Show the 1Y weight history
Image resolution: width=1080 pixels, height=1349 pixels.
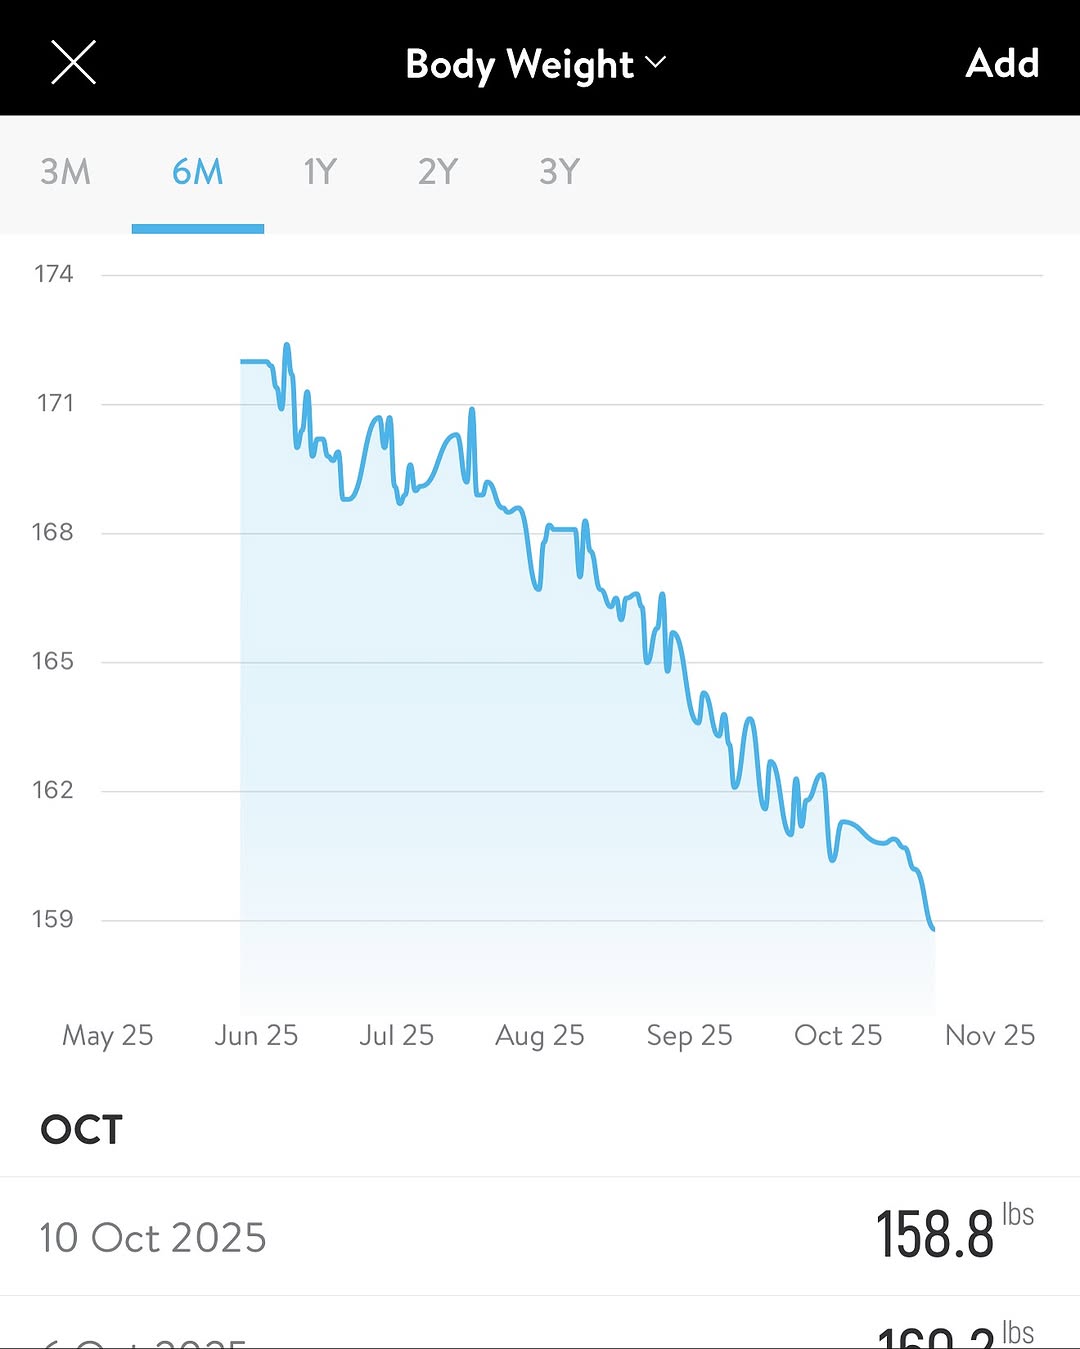tap(320, 172)
